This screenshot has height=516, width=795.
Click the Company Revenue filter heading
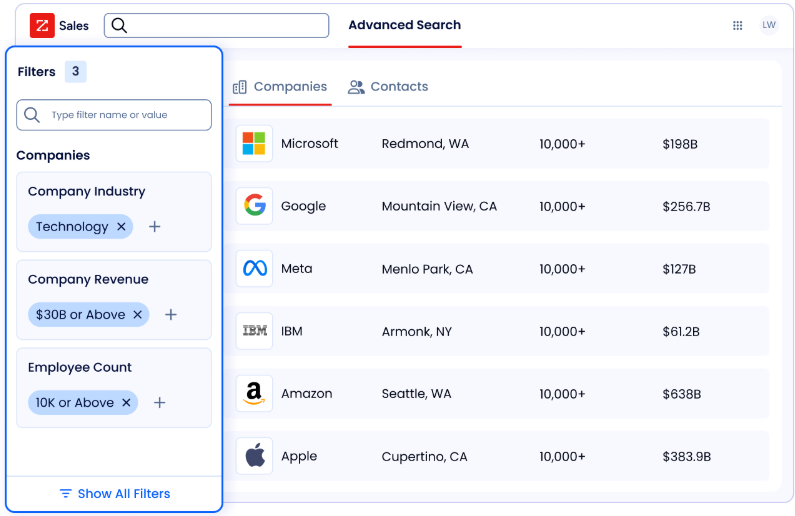coord(88,280)
